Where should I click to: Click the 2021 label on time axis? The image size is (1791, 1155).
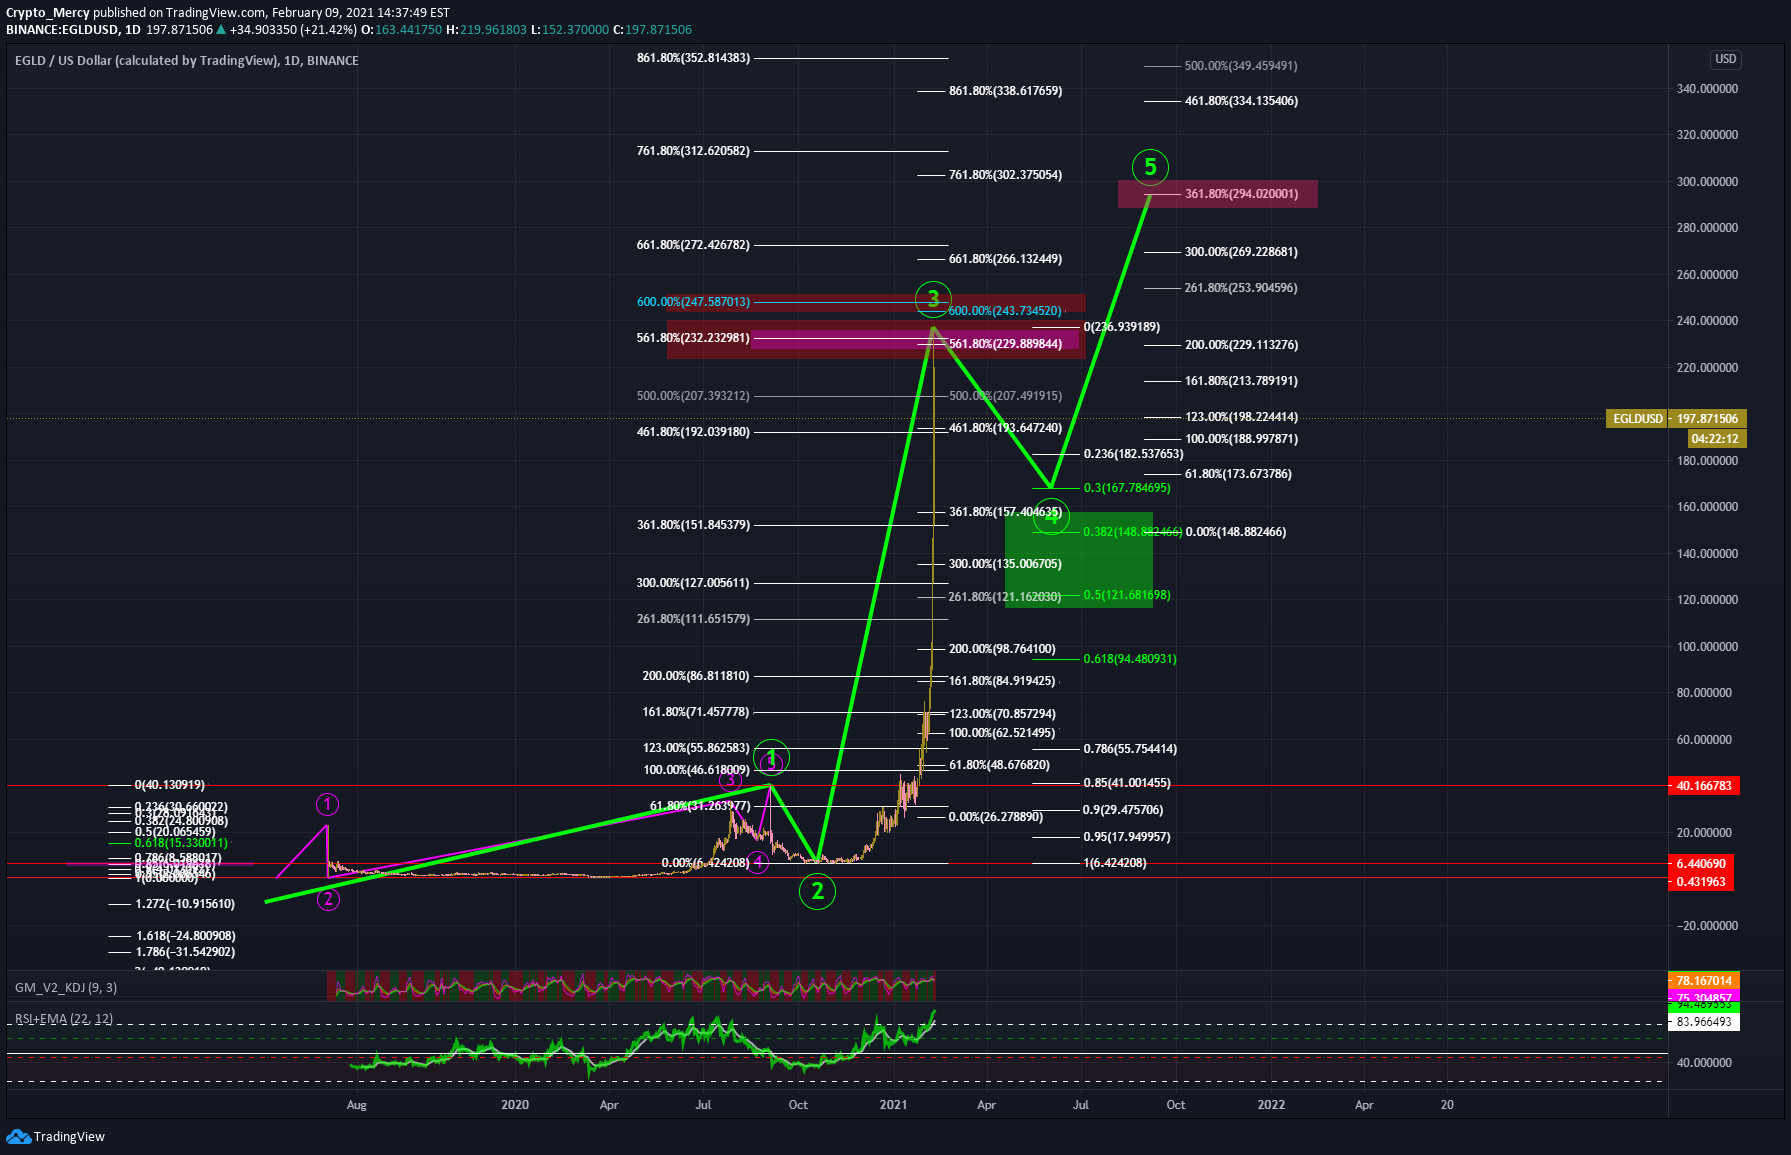click(893, 1105)
